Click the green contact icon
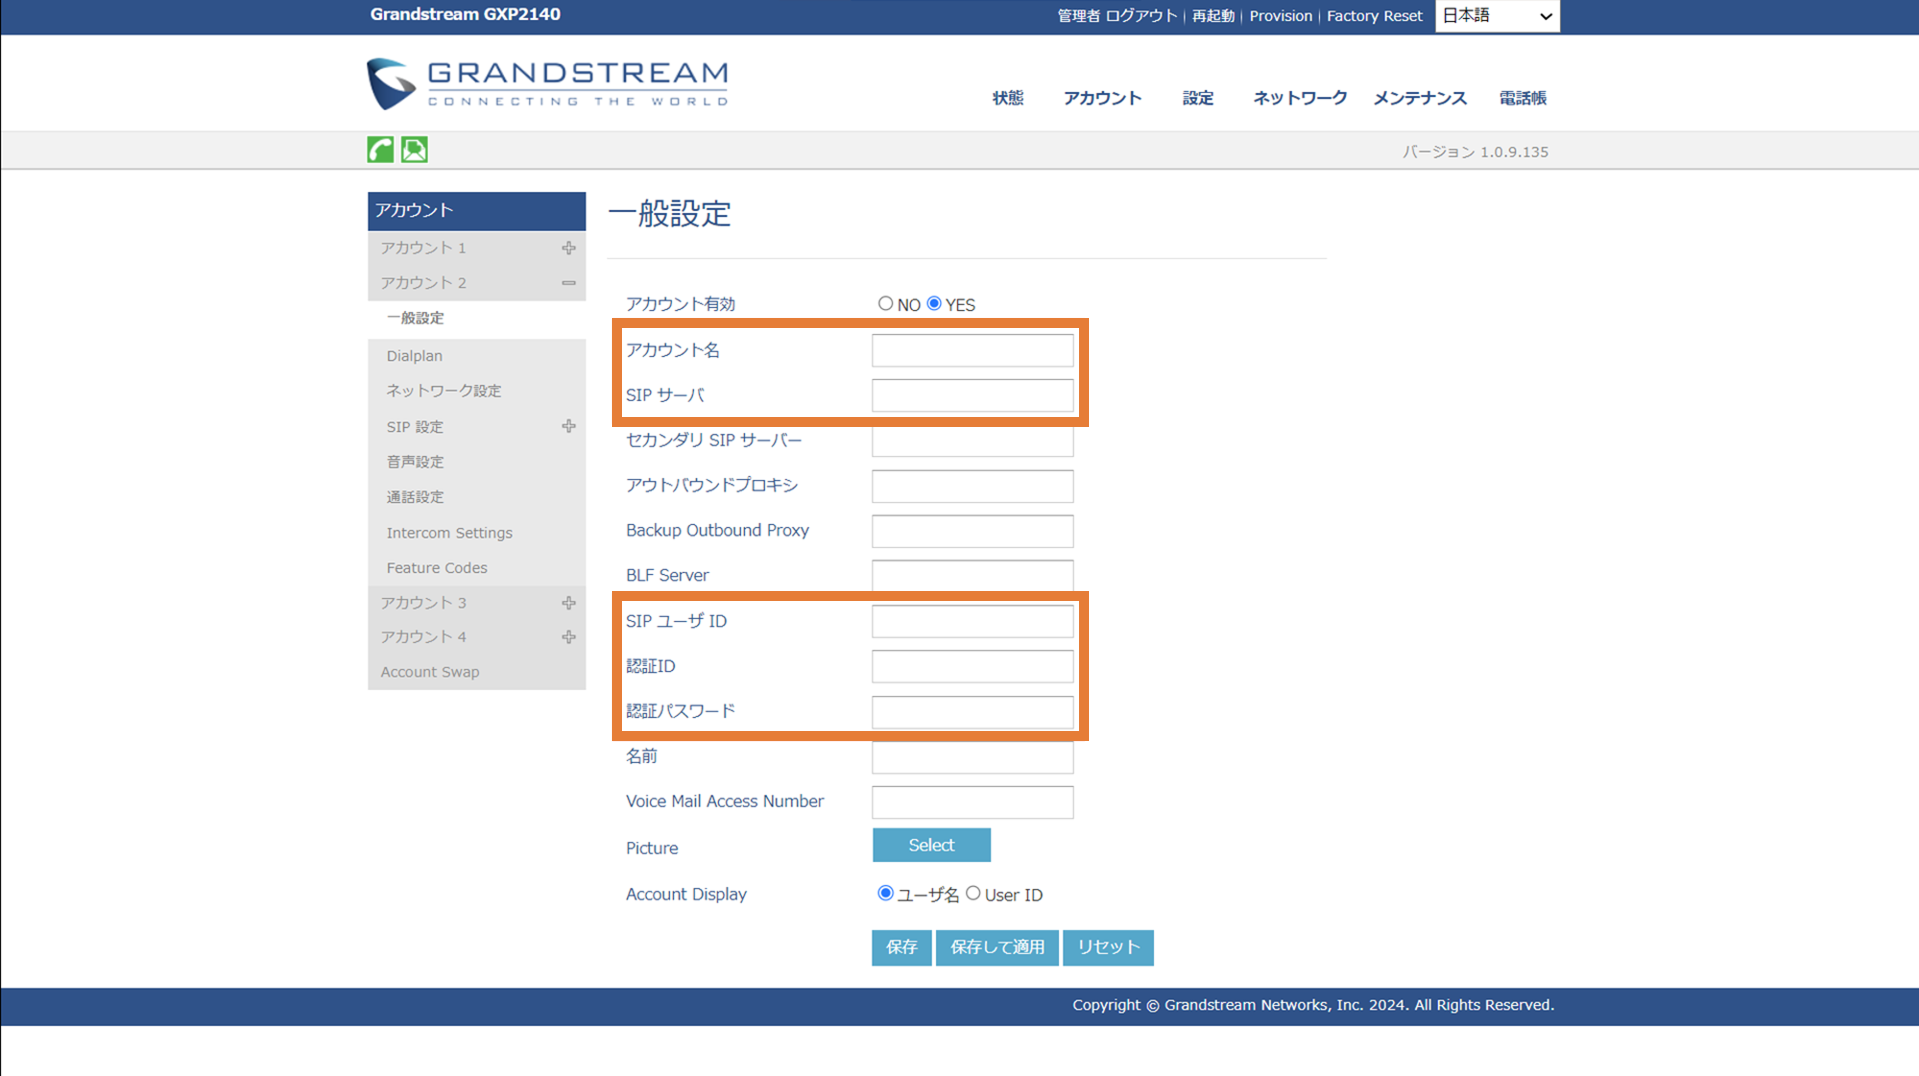Screen dimensions: 1919x1076 tap(414, 150)
